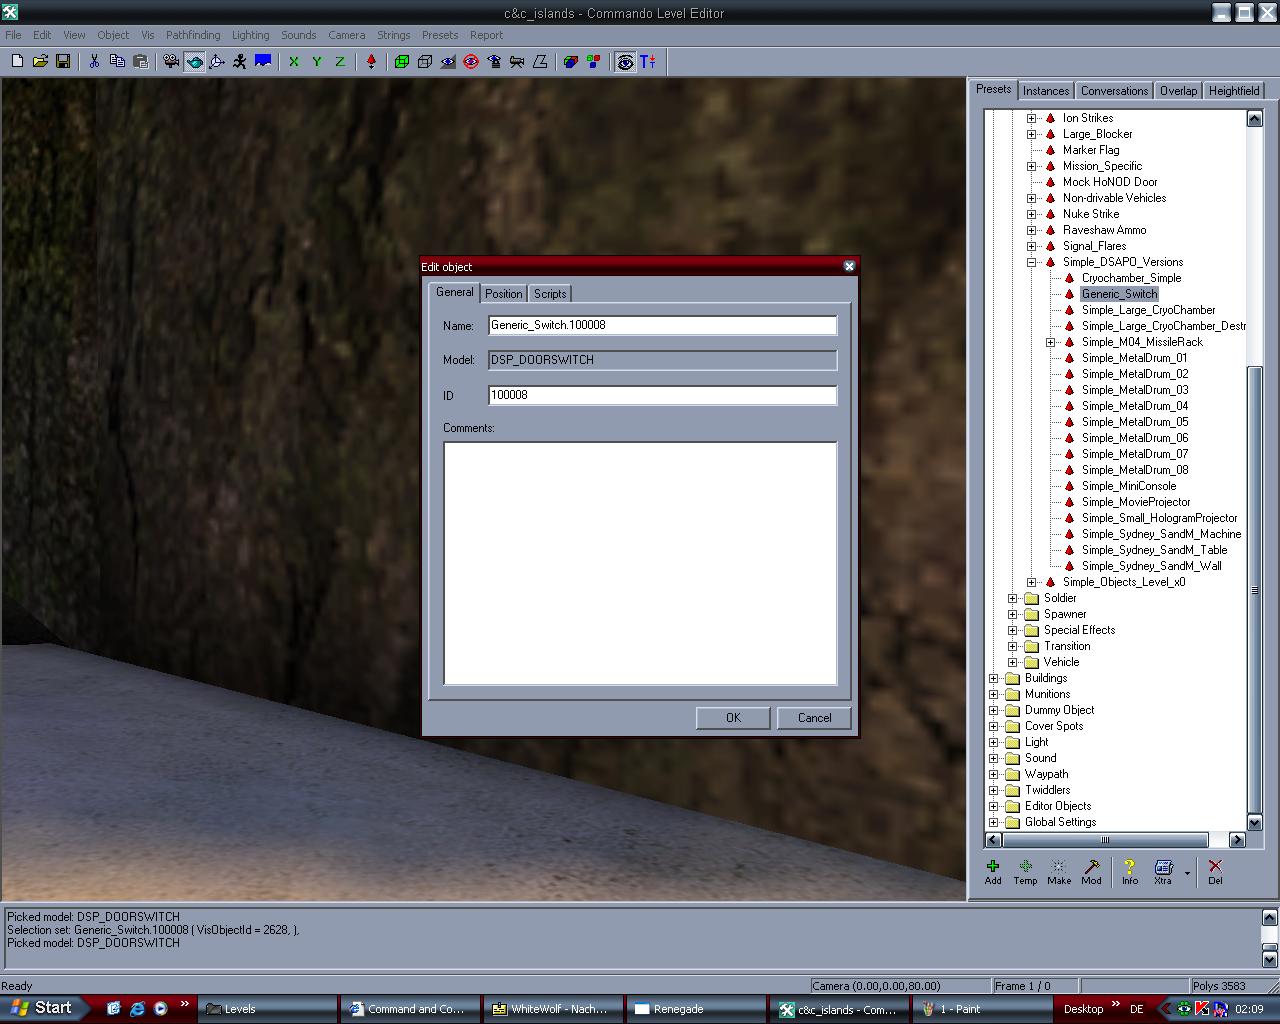Open the dropdown arrow beside Xtra

tap(1187, 873)
